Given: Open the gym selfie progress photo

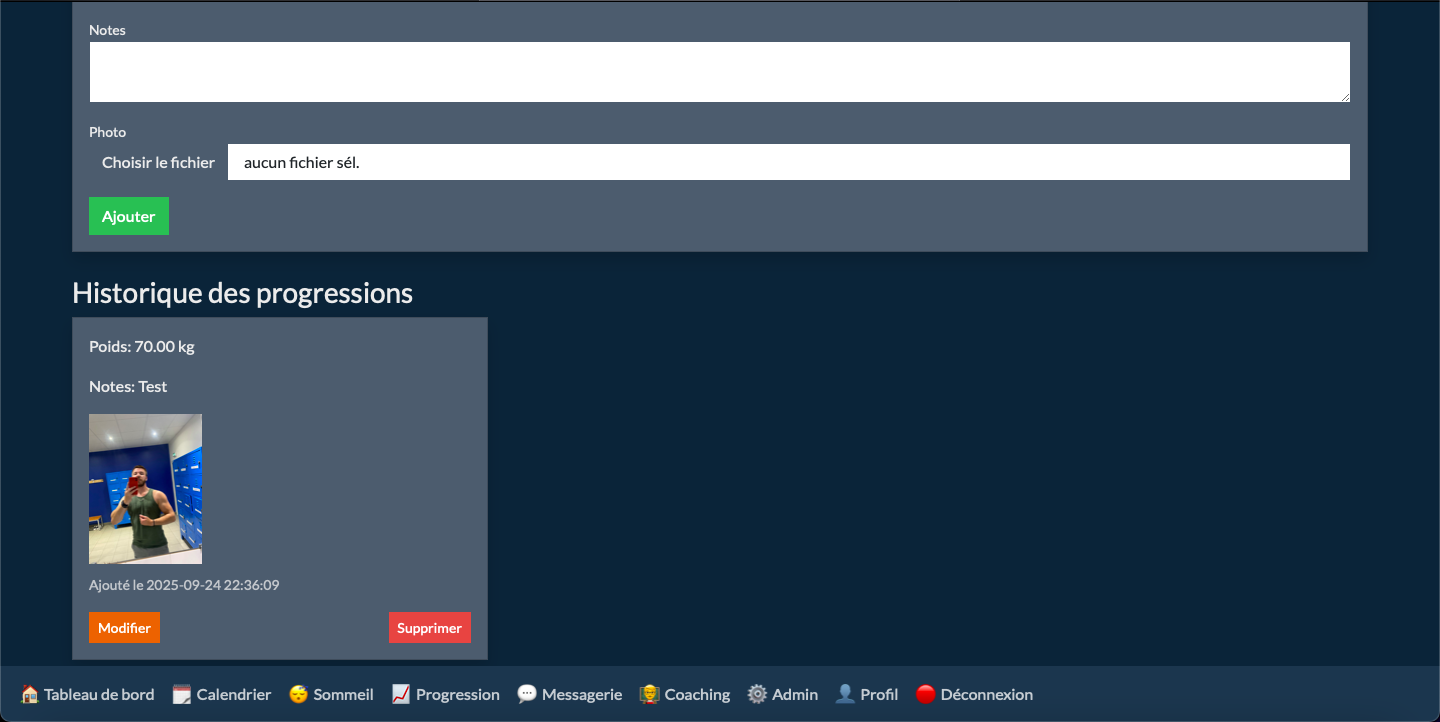Looking at the screenshot, I should coord(145,489).
